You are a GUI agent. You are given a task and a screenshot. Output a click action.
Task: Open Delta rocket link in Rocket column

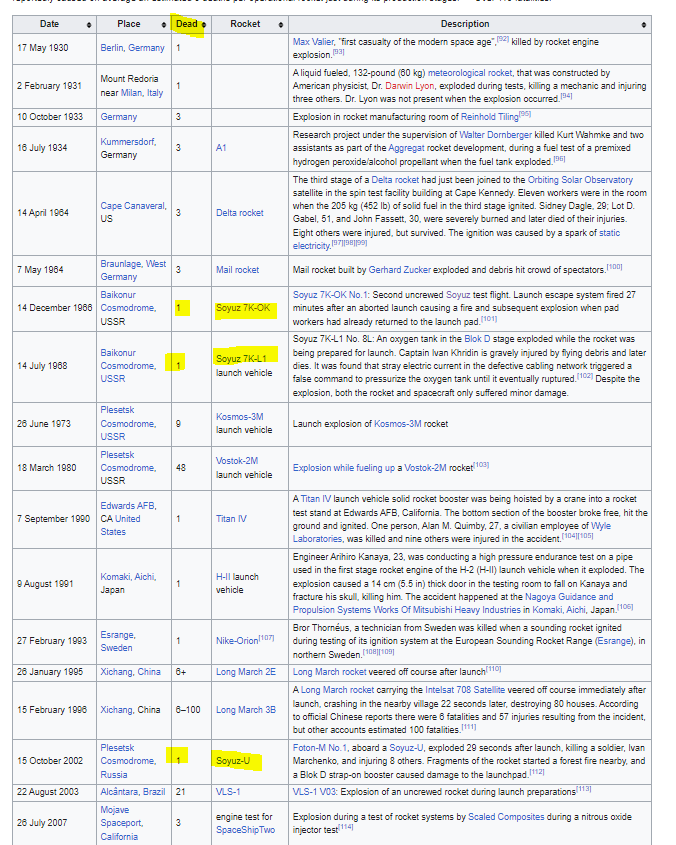click(x=239, y=213)
